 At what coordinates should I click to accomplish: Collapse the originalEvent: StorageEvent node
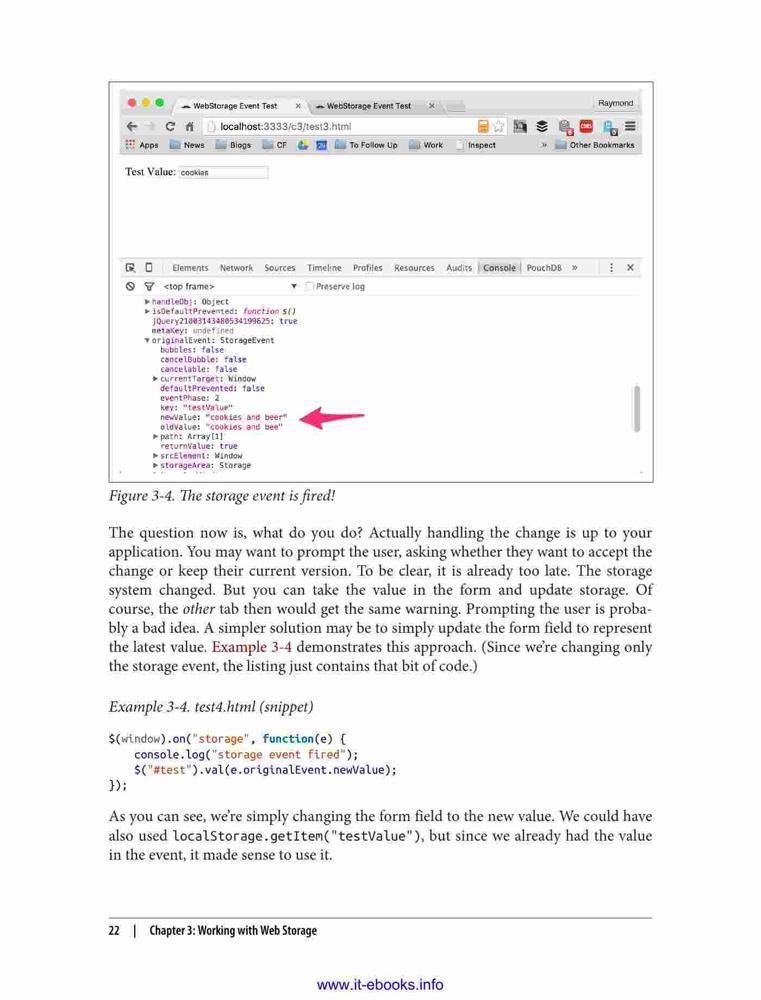click(x=147, y=341)
